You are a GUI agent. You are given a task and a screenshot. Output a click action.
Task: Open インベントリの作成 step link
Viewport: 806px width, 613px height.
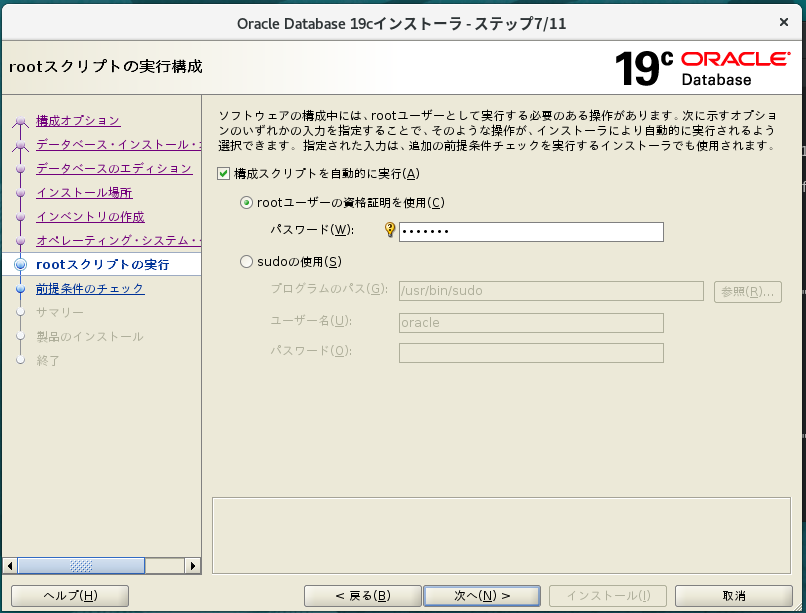click(90, 217)
